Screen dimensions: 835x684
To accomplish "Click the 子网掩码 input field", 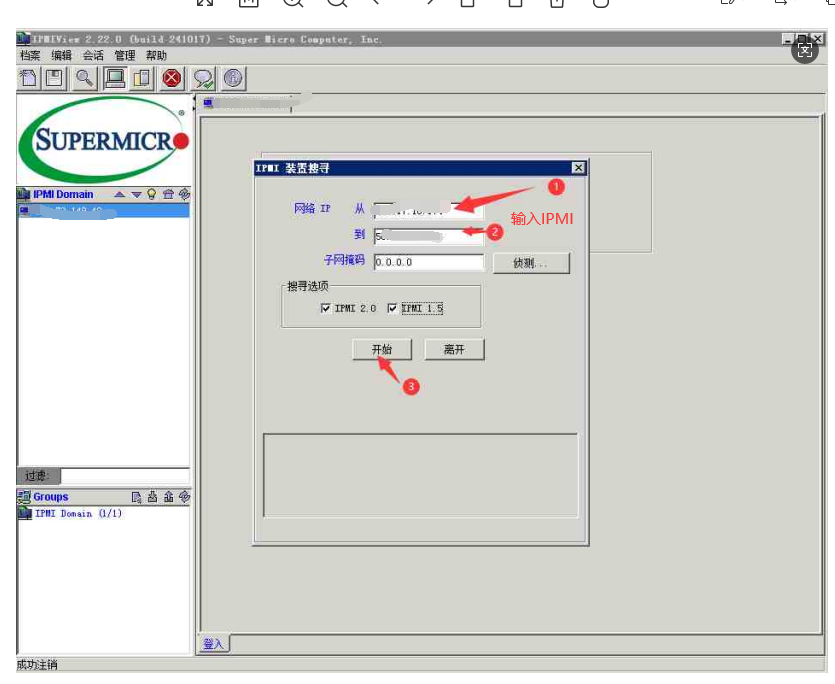I will pos(428,262).
